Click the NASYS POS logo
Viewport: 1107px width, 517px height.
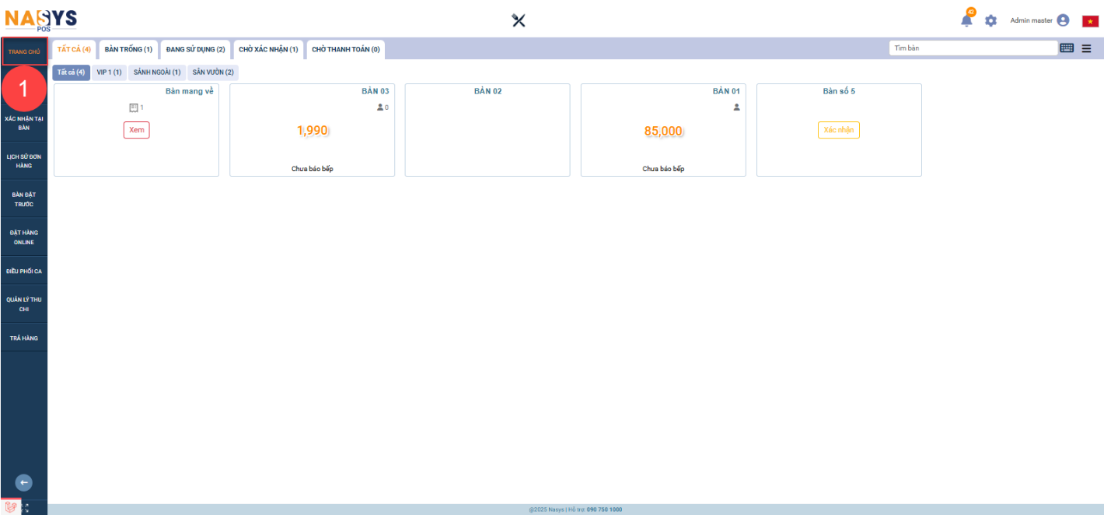40,19
